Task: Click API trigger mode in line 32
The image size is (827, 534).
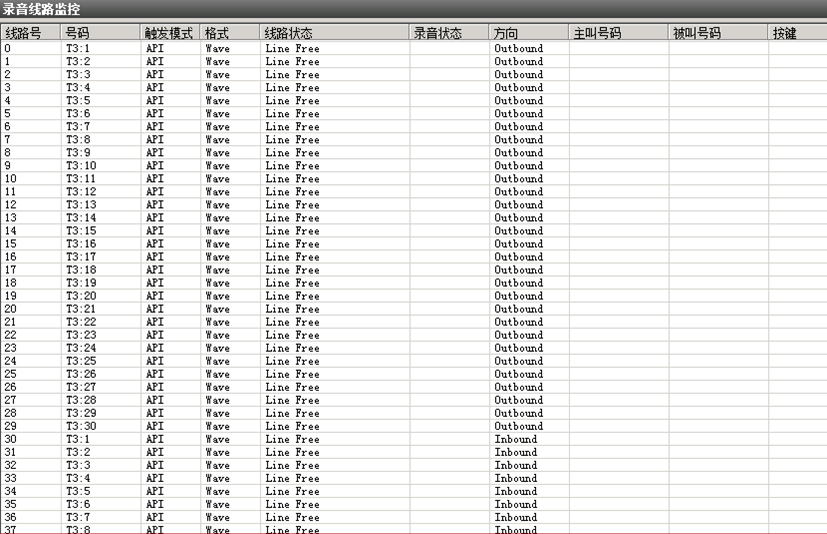Action: point(155,465)
